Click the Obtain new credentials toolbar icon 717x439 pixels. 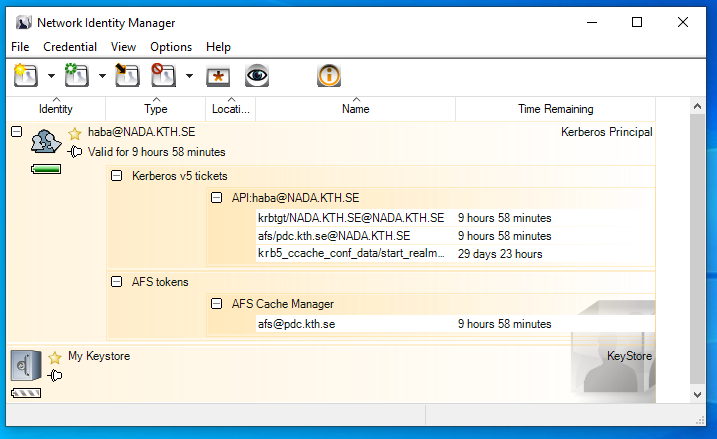pyautogui.click(x=25, y=75)
